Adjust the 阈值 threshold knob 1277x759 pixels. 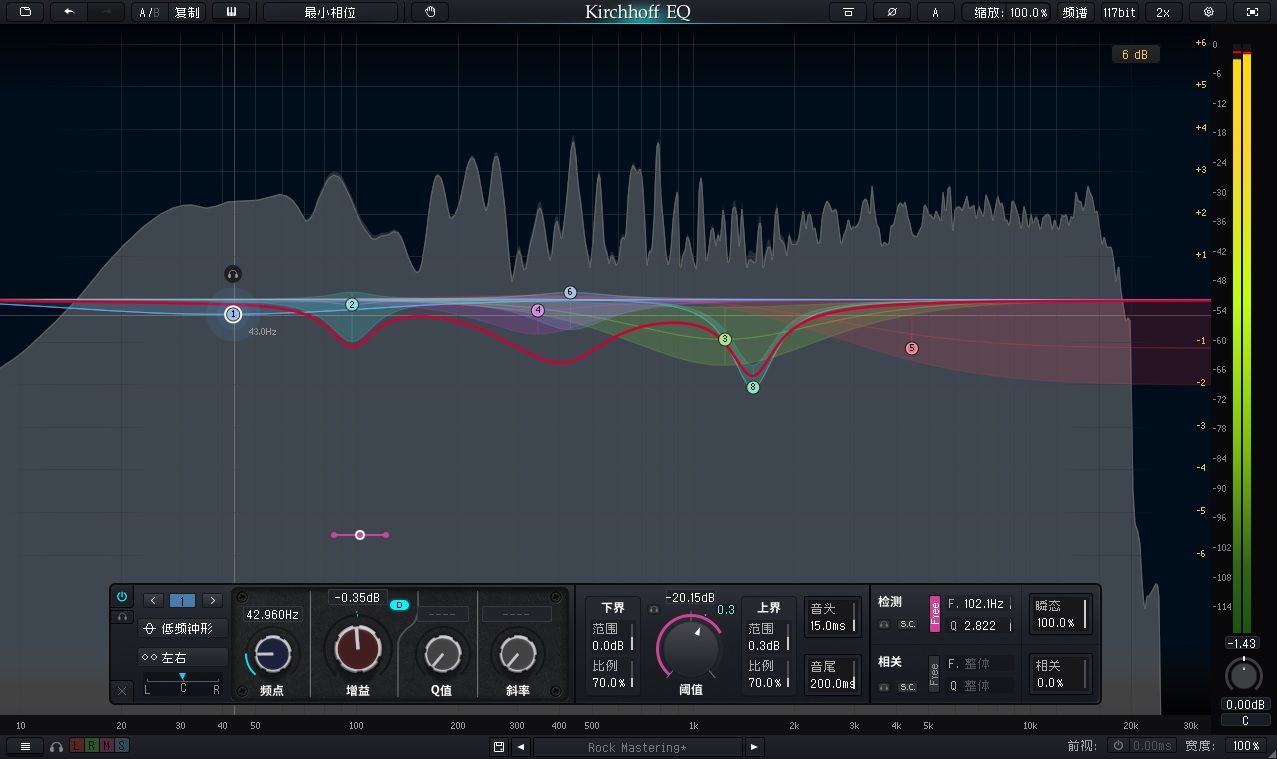click(x=691, y=649)
